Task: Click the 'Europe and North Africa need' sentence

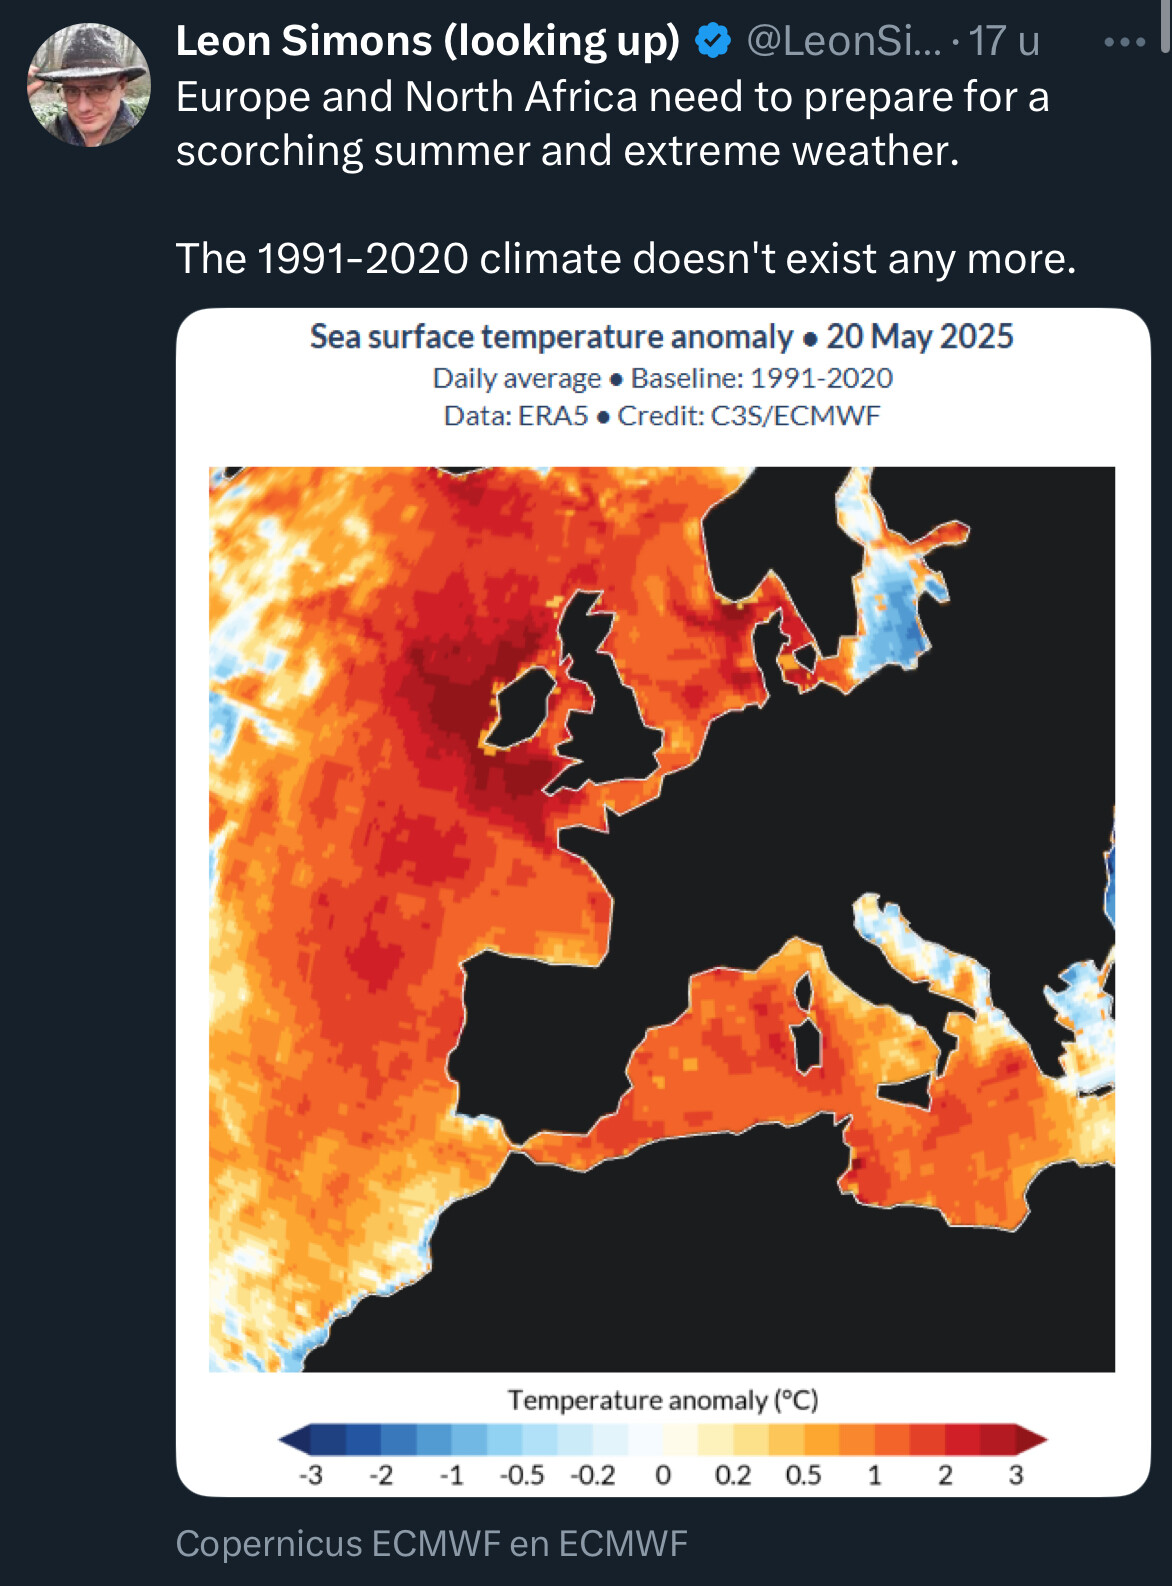Action: [612, 97]
